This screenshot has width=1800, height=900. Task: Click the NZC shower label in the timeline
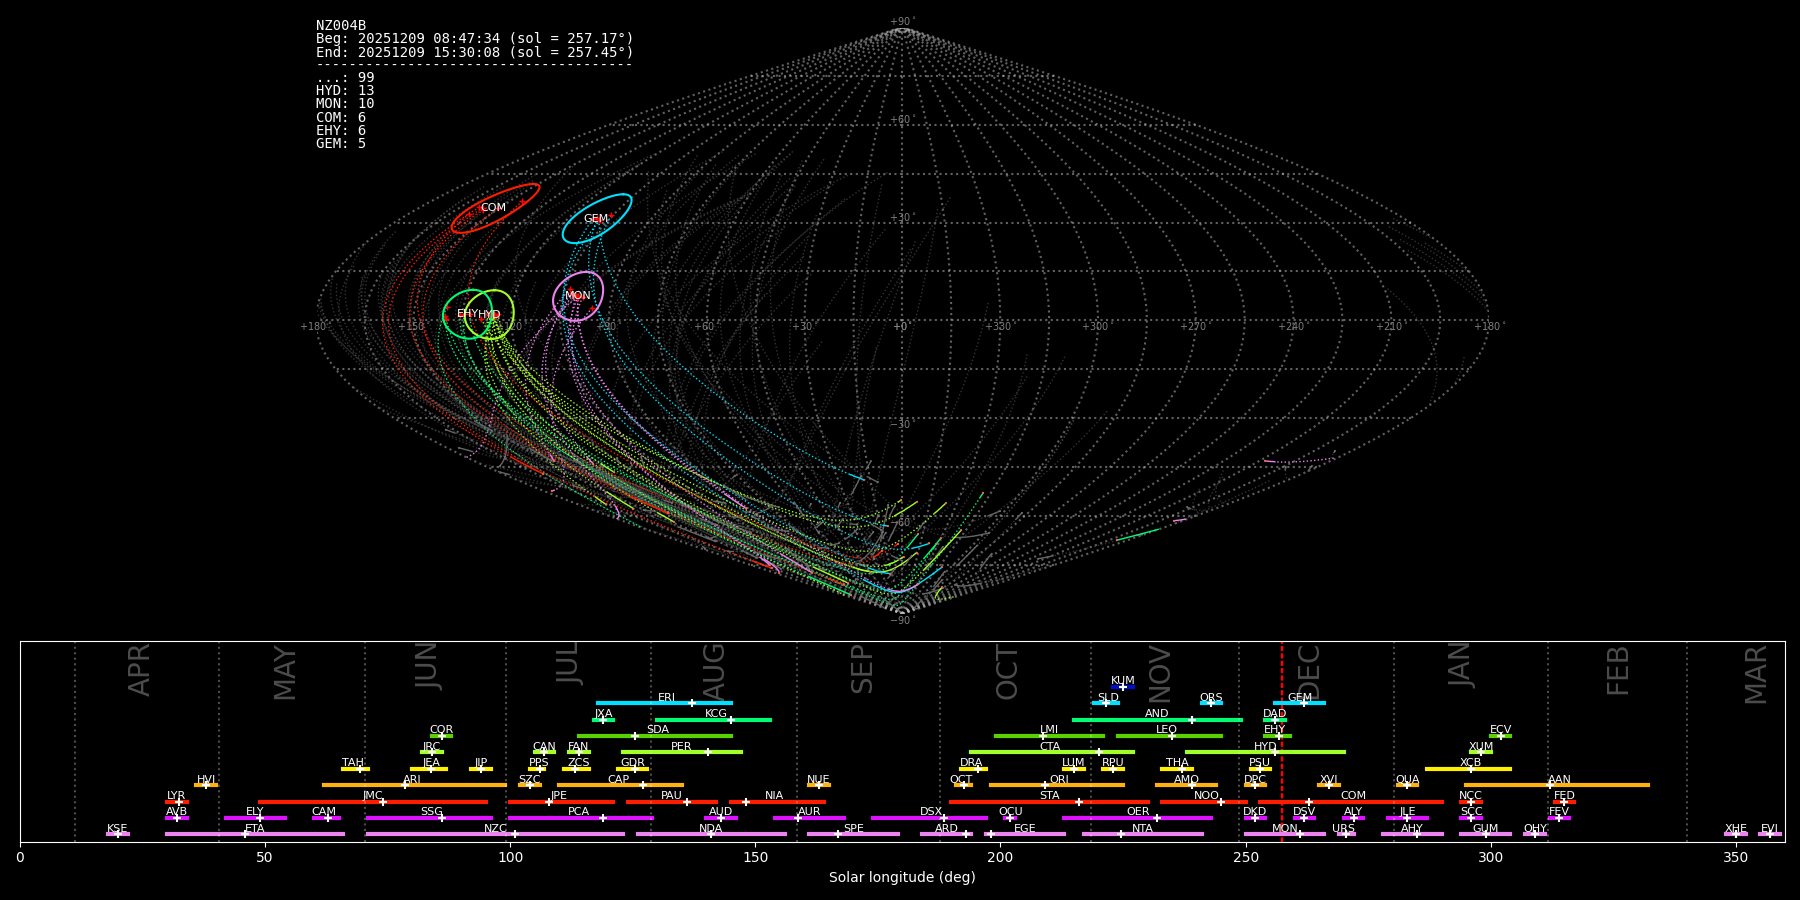(496, 829)
